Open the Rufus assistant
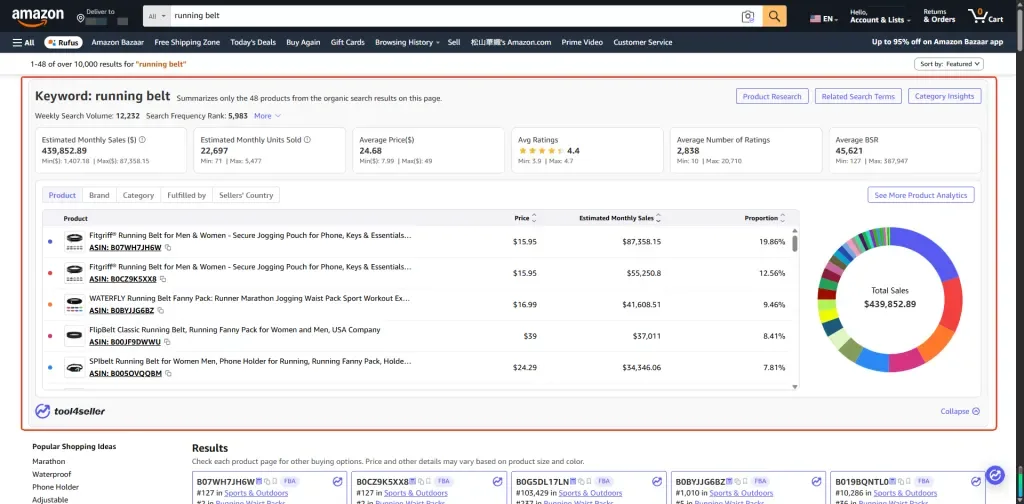This screenshot has height=504, width=1024. point(63,42)
